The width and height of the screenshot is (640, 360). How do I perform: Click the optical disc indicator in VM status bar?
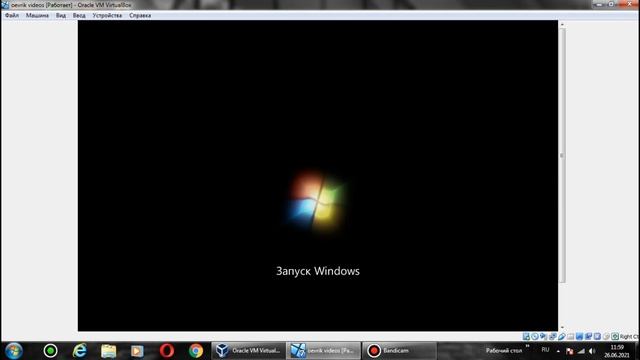tap(535, 336)
